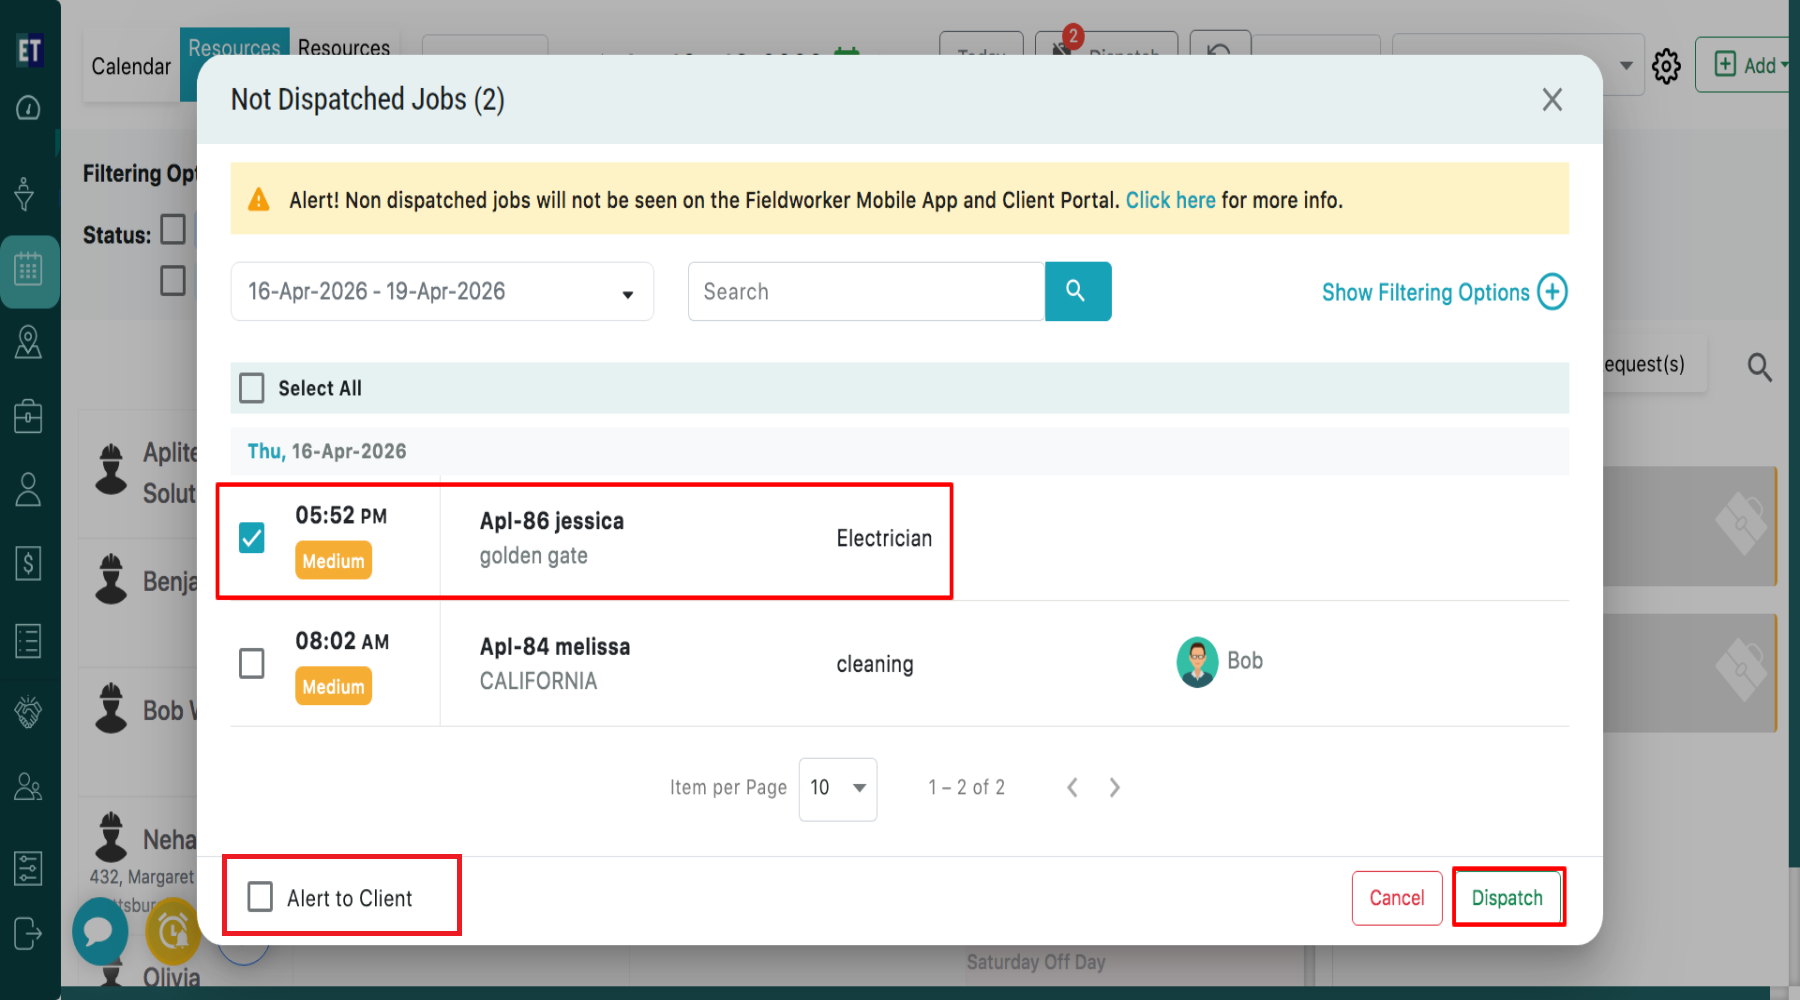Click the search magnifier button in dialog
Screen dimensions: 1800x1000
click(1077, 291)
